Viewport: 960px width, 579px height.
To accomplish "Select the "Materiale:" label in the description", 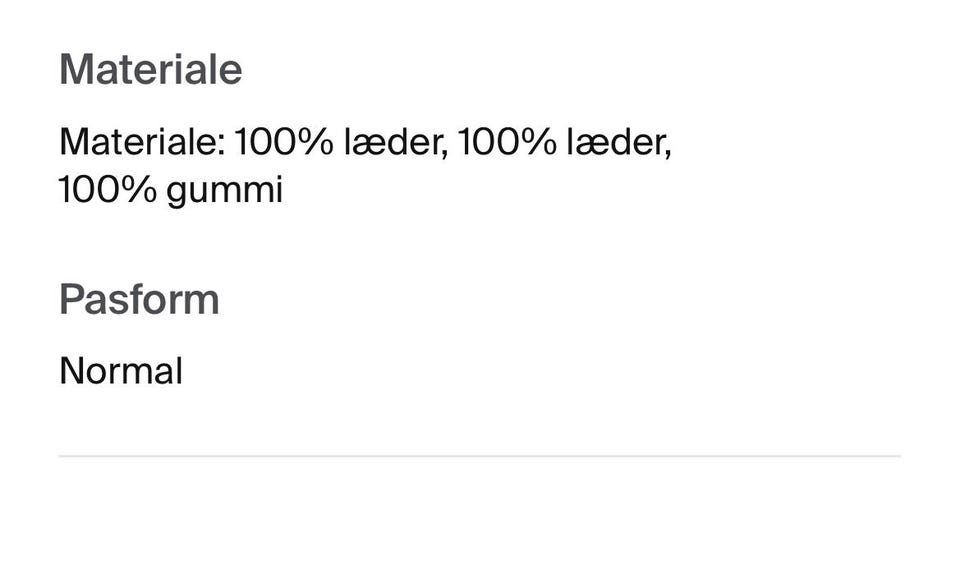I will coord(142,142).
